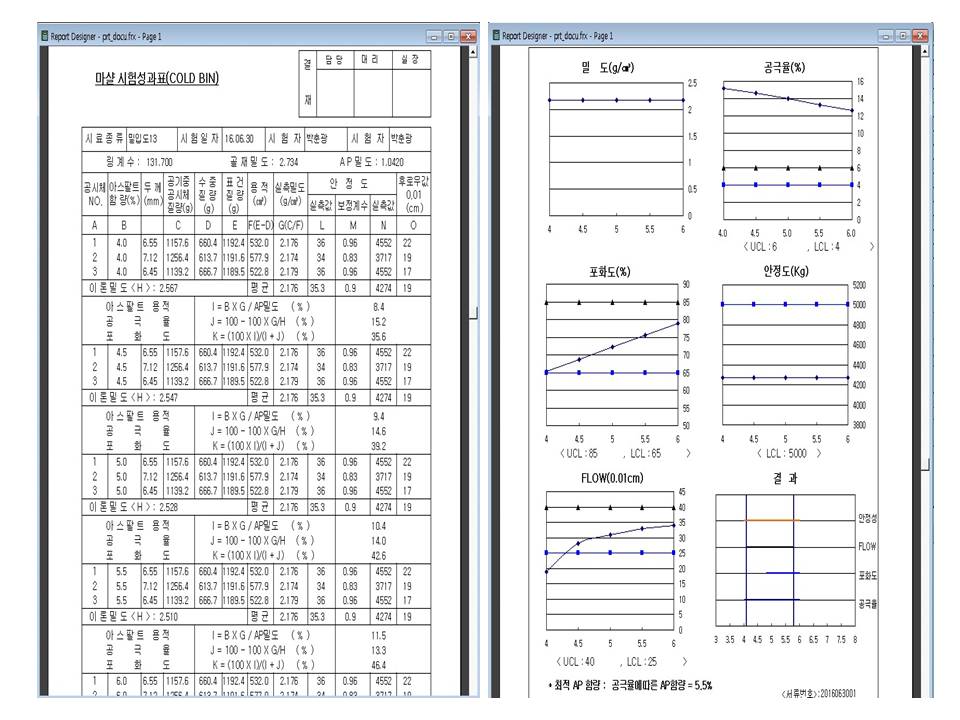Image resolution: width=960 pixels, height=720 pixels.
Task: Click the 공극율 row label in result chart
Action: pos(867,604)
